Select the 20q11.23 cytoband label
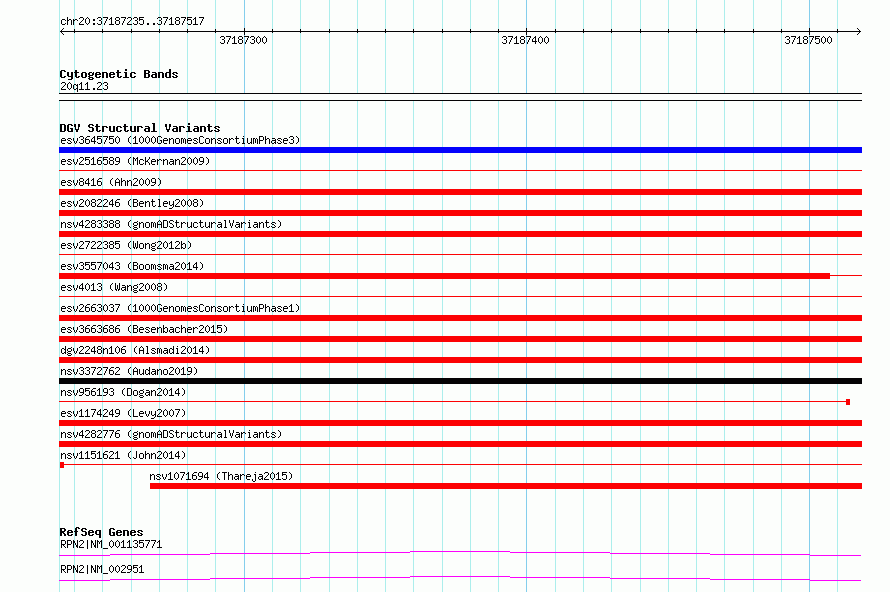 point(84,86)
